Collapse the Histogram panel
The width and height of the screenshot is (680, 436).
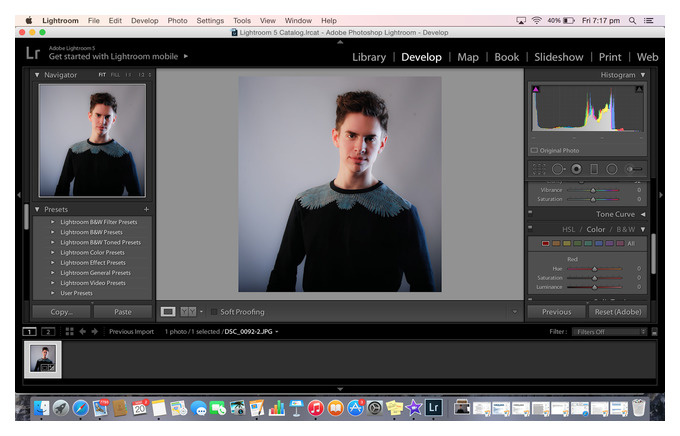[643, 75]
